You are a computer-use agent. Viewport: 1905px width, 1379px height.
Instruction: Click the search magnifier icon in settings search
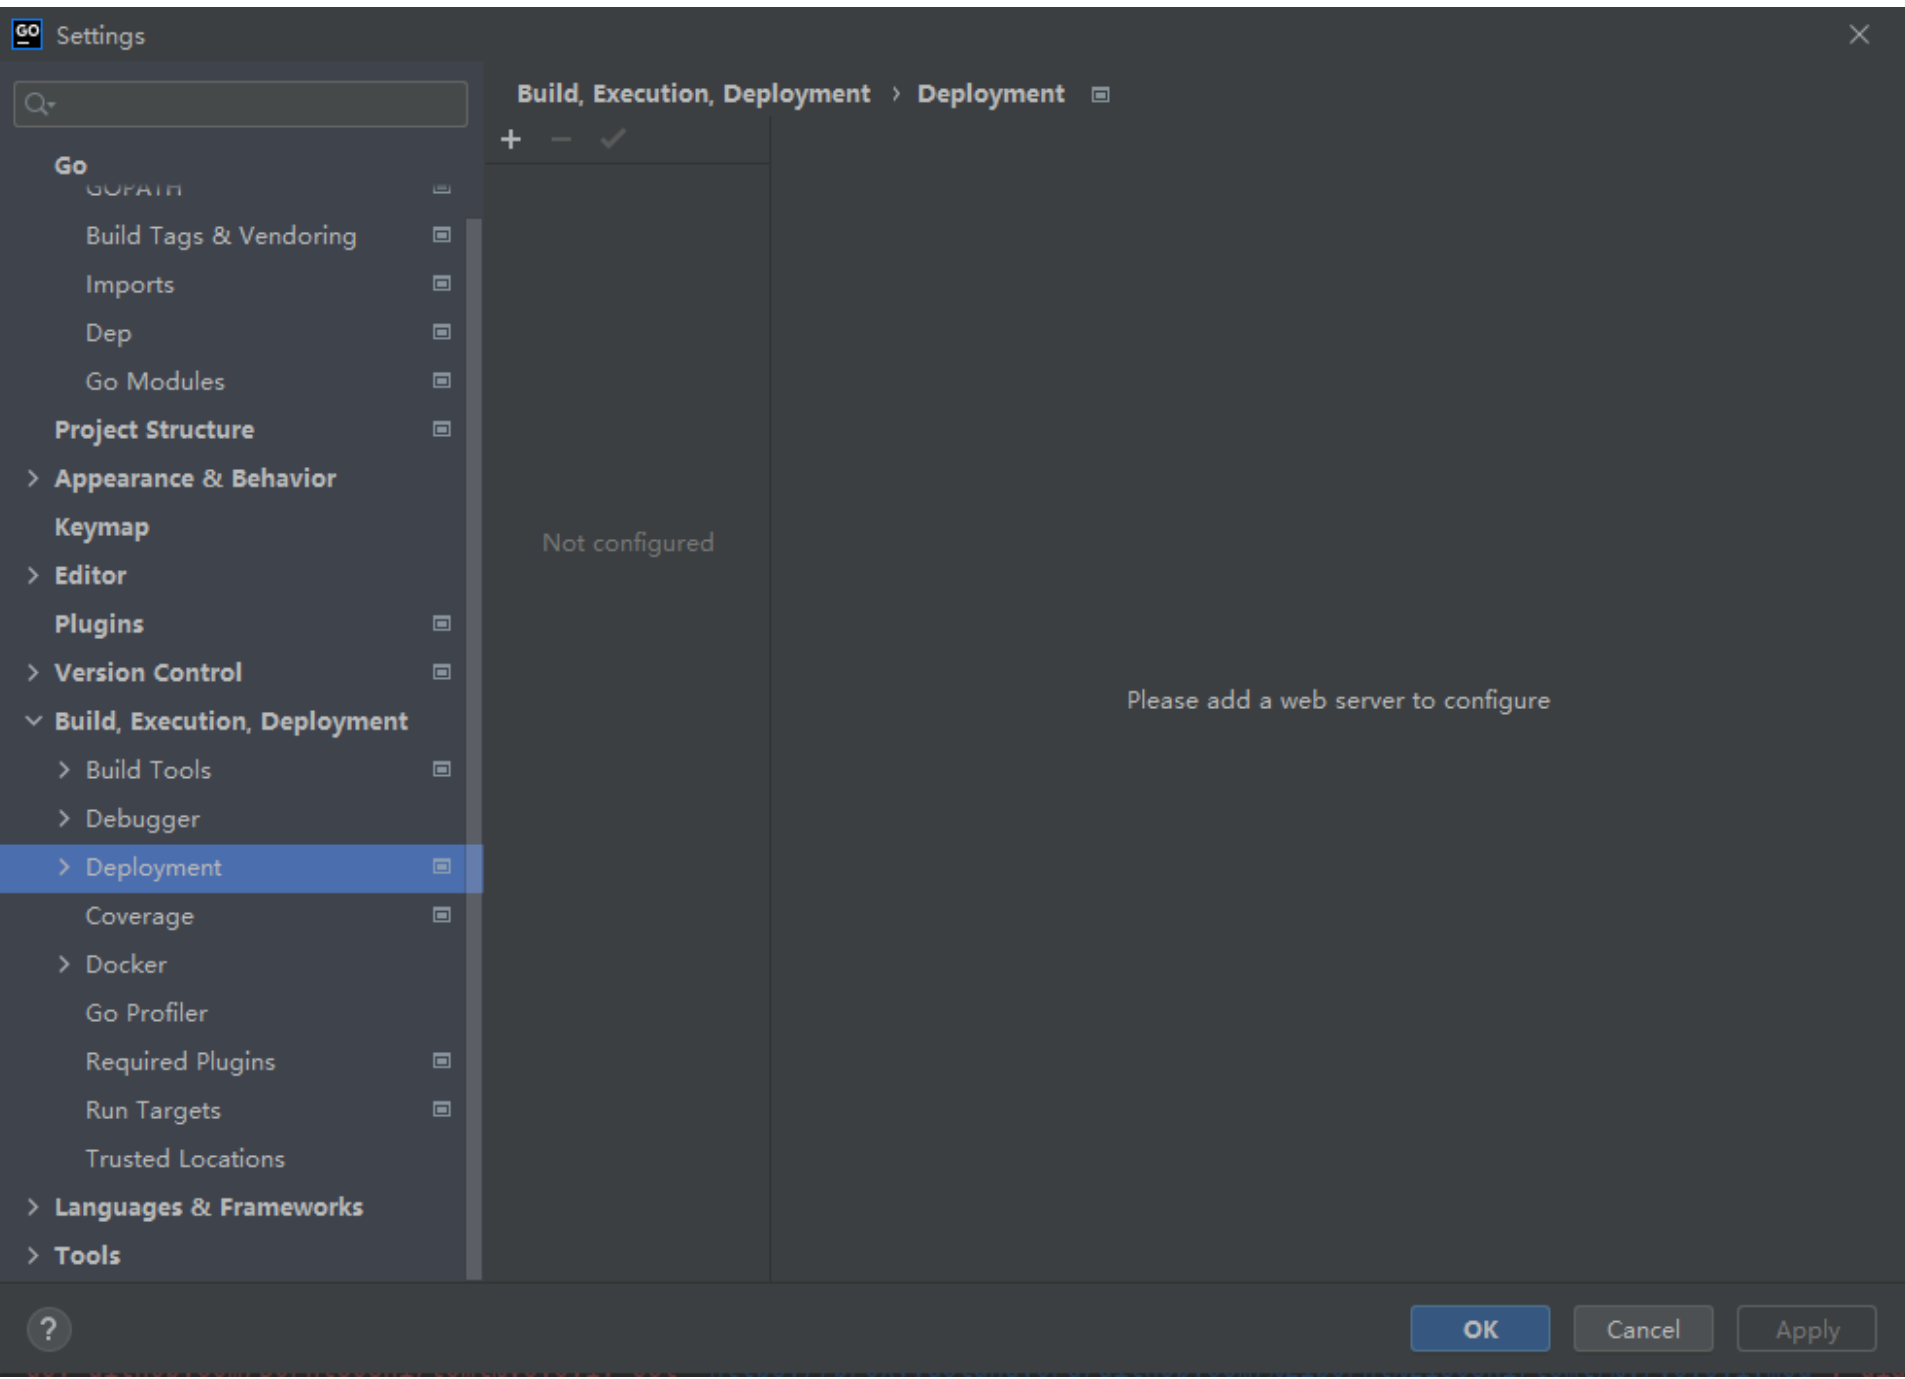tap(39, 104)
